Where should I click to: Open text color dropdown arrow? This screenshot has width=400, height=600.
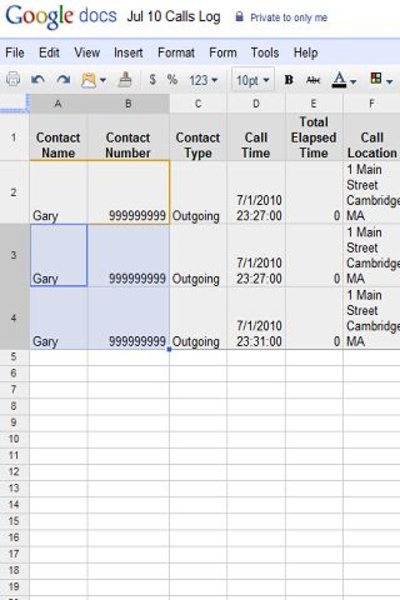pyautogui.click(x=353, y=82)
